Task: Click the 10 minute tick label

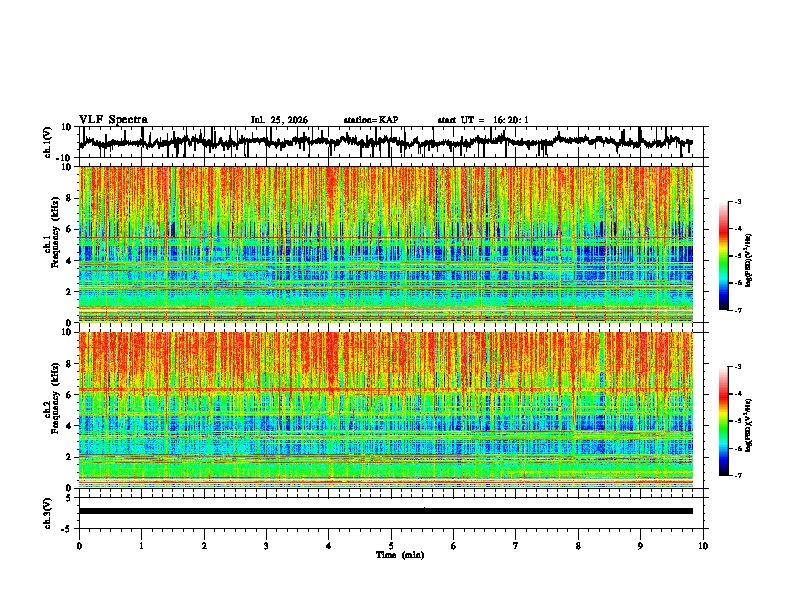Action: (703, 546)
